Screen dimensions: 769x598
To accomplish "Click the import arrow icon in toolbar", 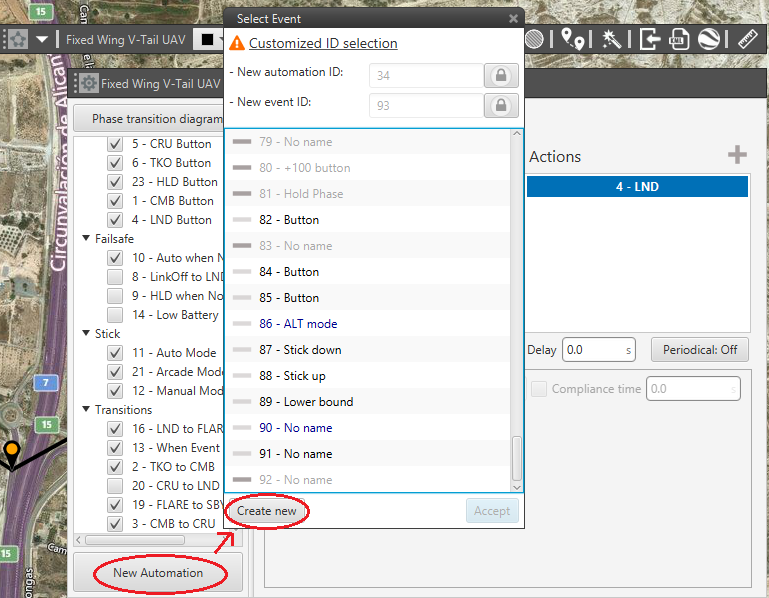I will click(x=649, y=39).
